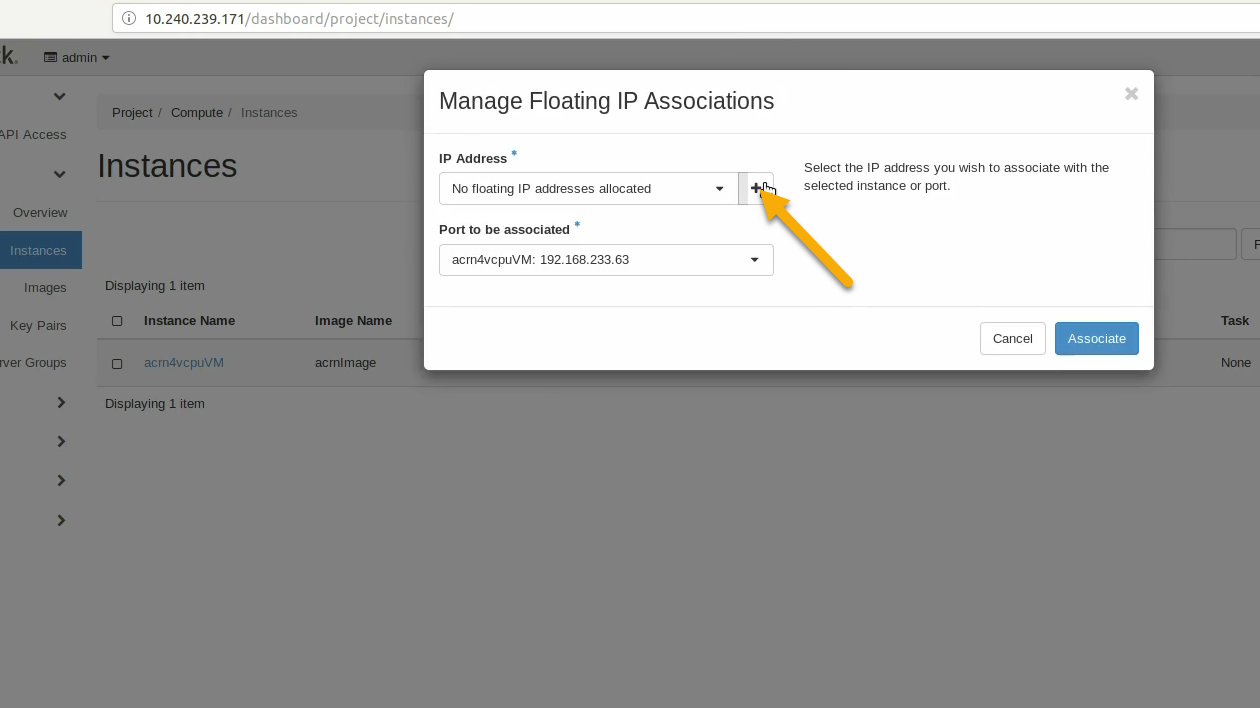
Task: Open the IP Address dropdown
Action: tap(588, 188)
